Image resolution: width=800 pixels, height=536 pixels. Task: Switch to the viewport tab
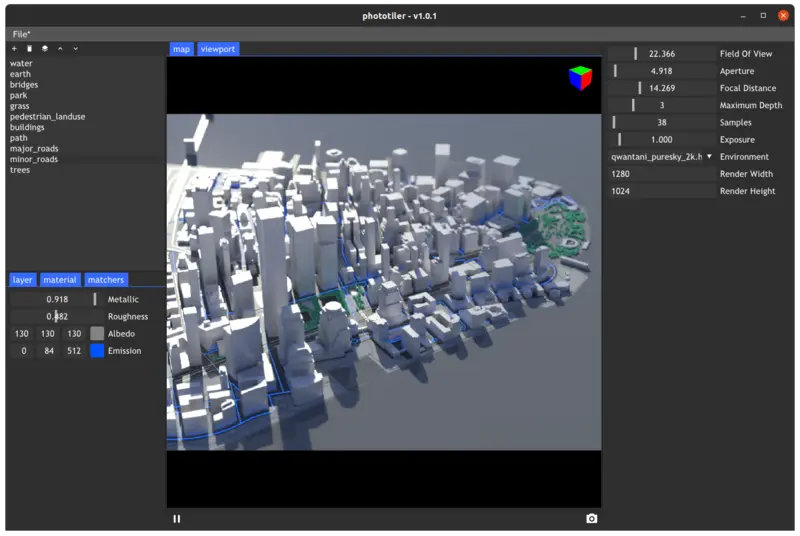[218, 49]
